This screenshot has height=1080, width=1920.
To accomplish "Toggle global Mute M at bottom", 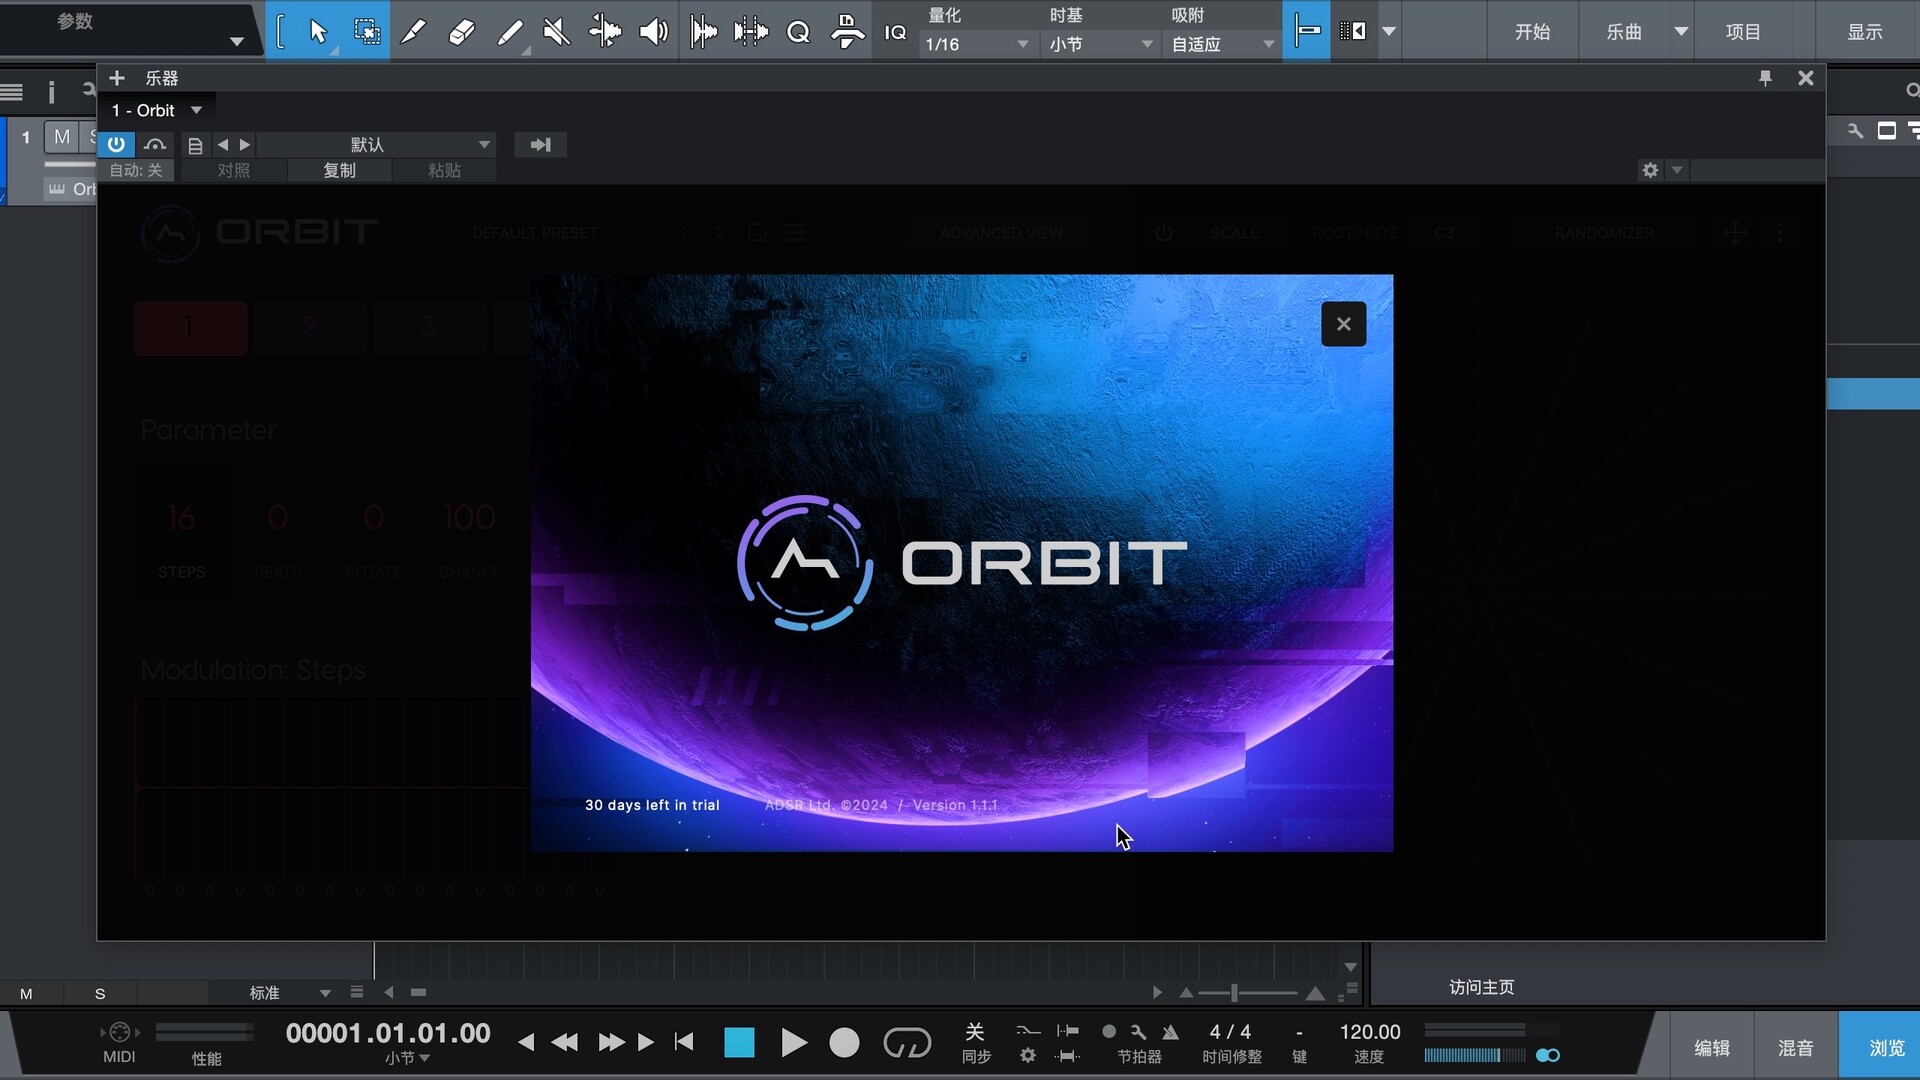I will [26, 993].
